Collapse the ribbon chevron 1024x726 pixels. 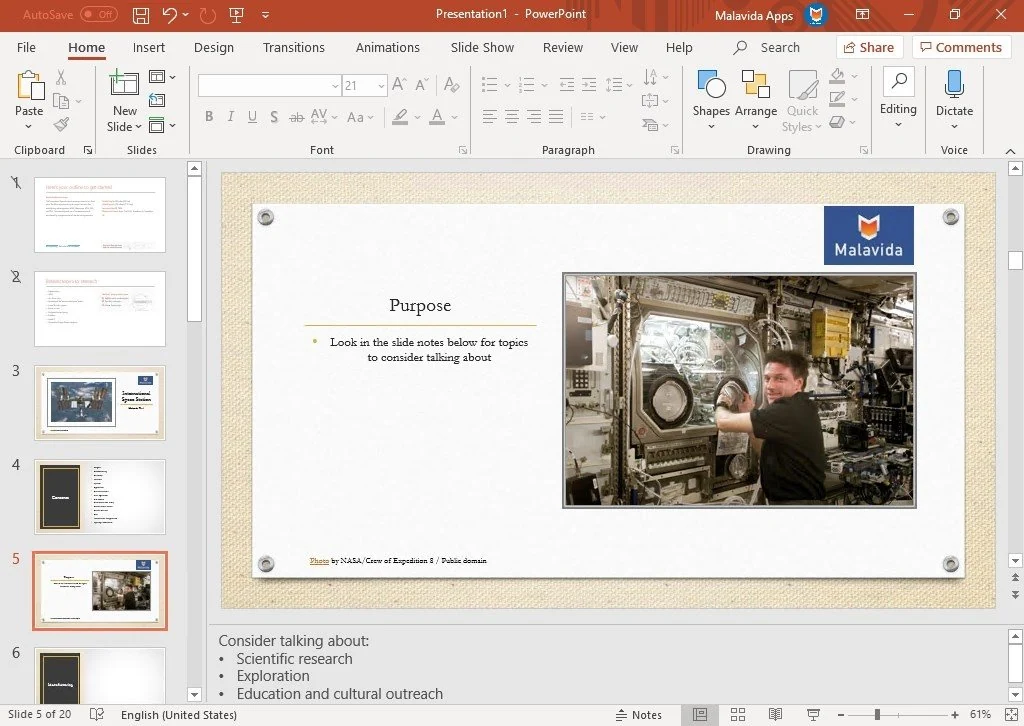point(1010,151)
